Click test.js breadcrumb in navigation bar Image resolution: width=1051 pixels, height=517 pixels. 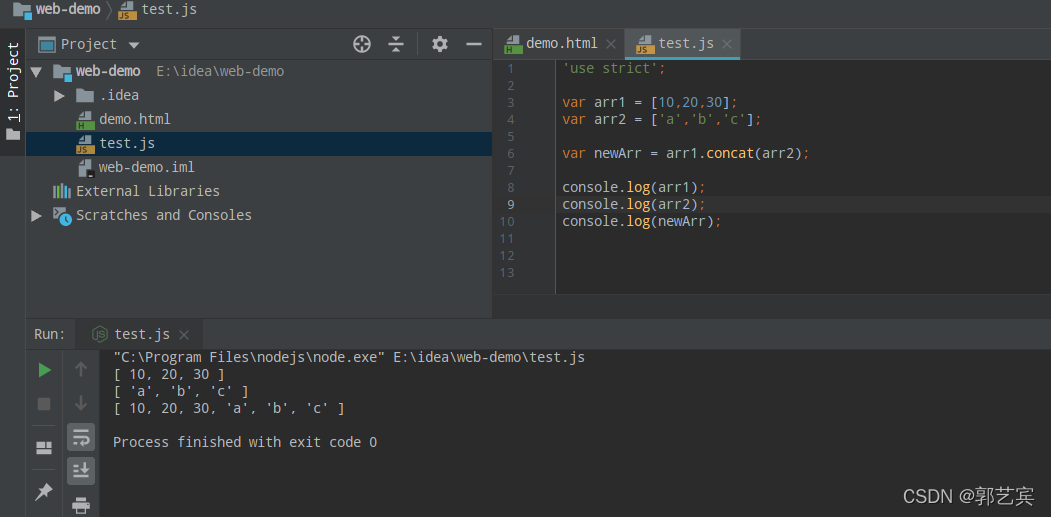(x=169, y=9)
